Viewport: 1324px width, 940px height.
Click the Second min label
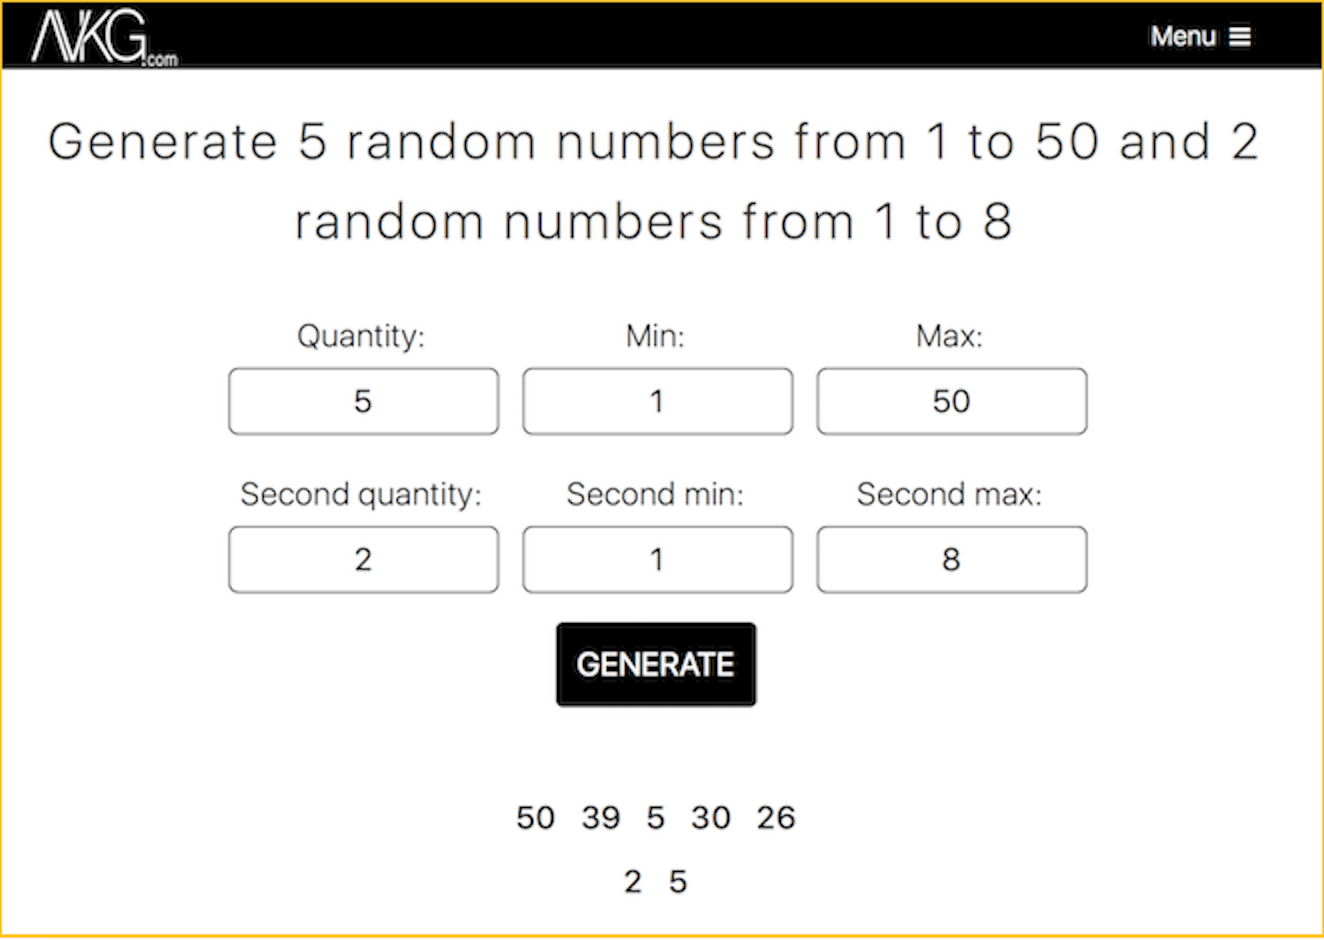click(x=656, y=494)
